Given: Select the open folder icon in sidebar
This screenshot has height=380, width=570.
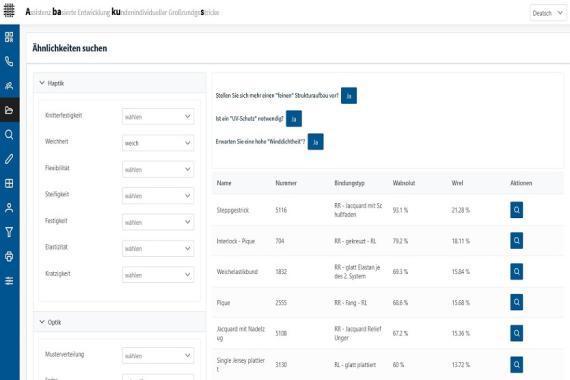Looking at the screenshot, I should [9, 110].
